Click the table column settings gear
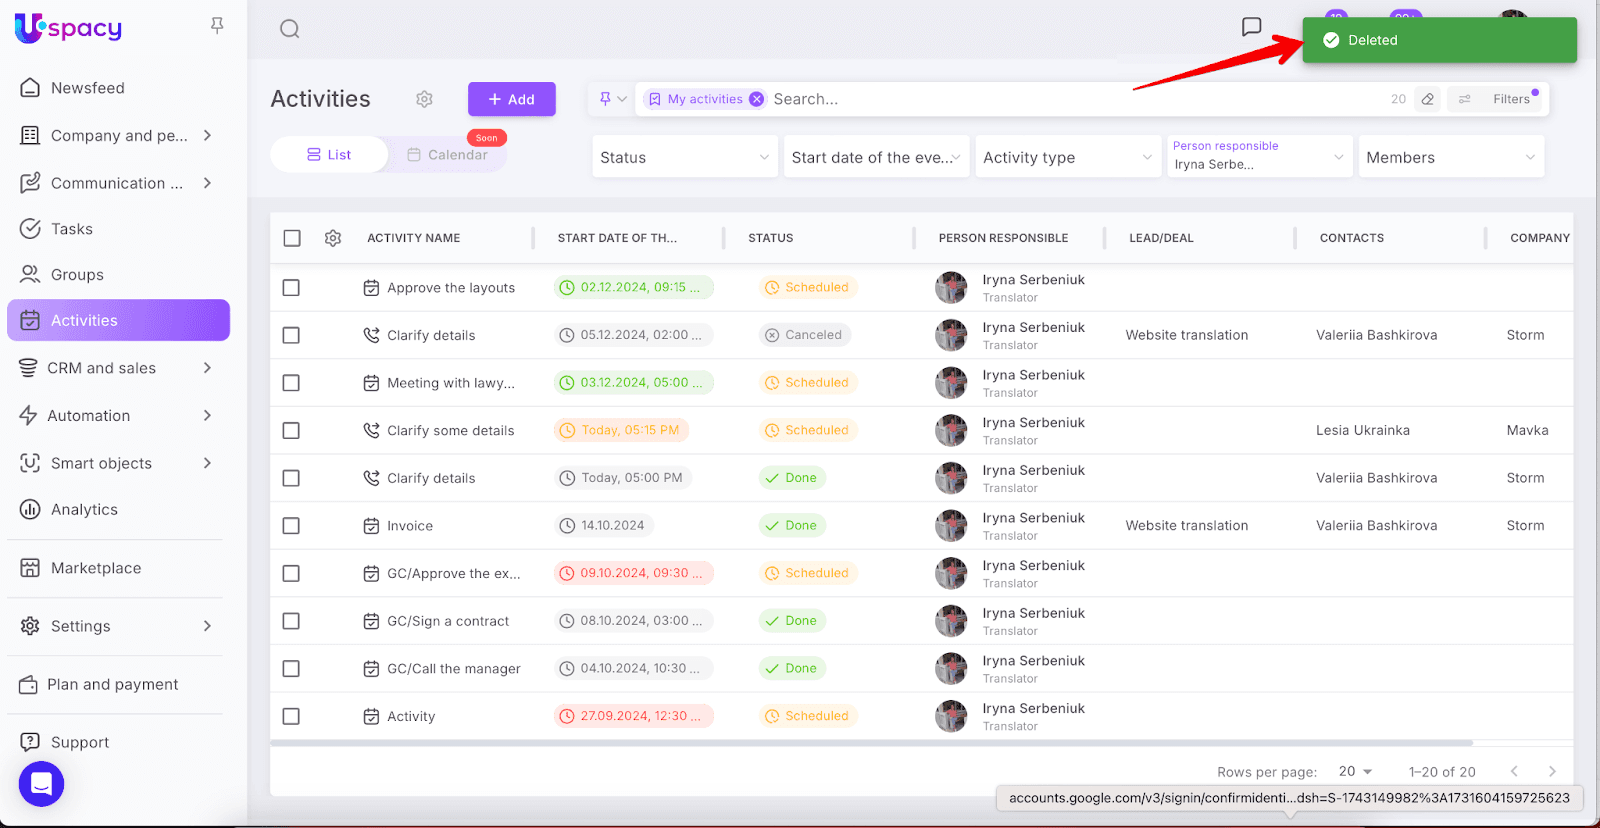Image resolution: width=1600 pixels, height=828 pixels. [333, 238]
